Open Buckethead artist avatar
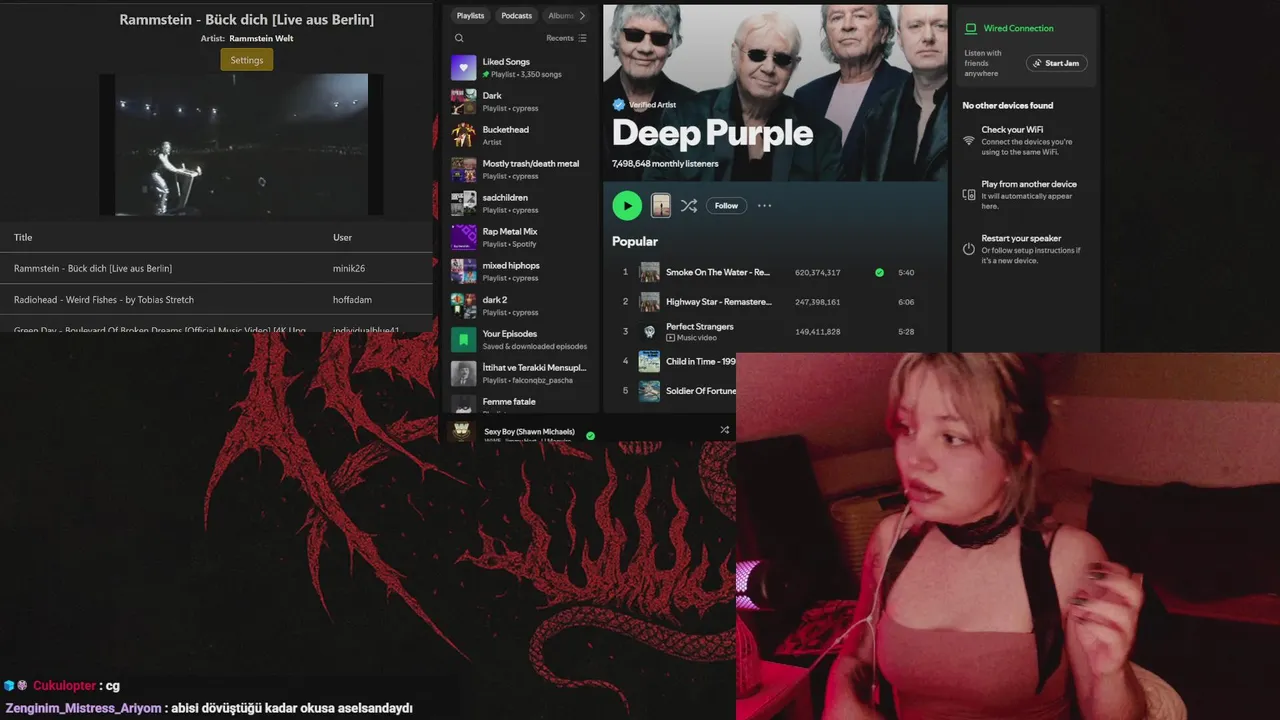Screen dimensions: 1280x720 463,136
